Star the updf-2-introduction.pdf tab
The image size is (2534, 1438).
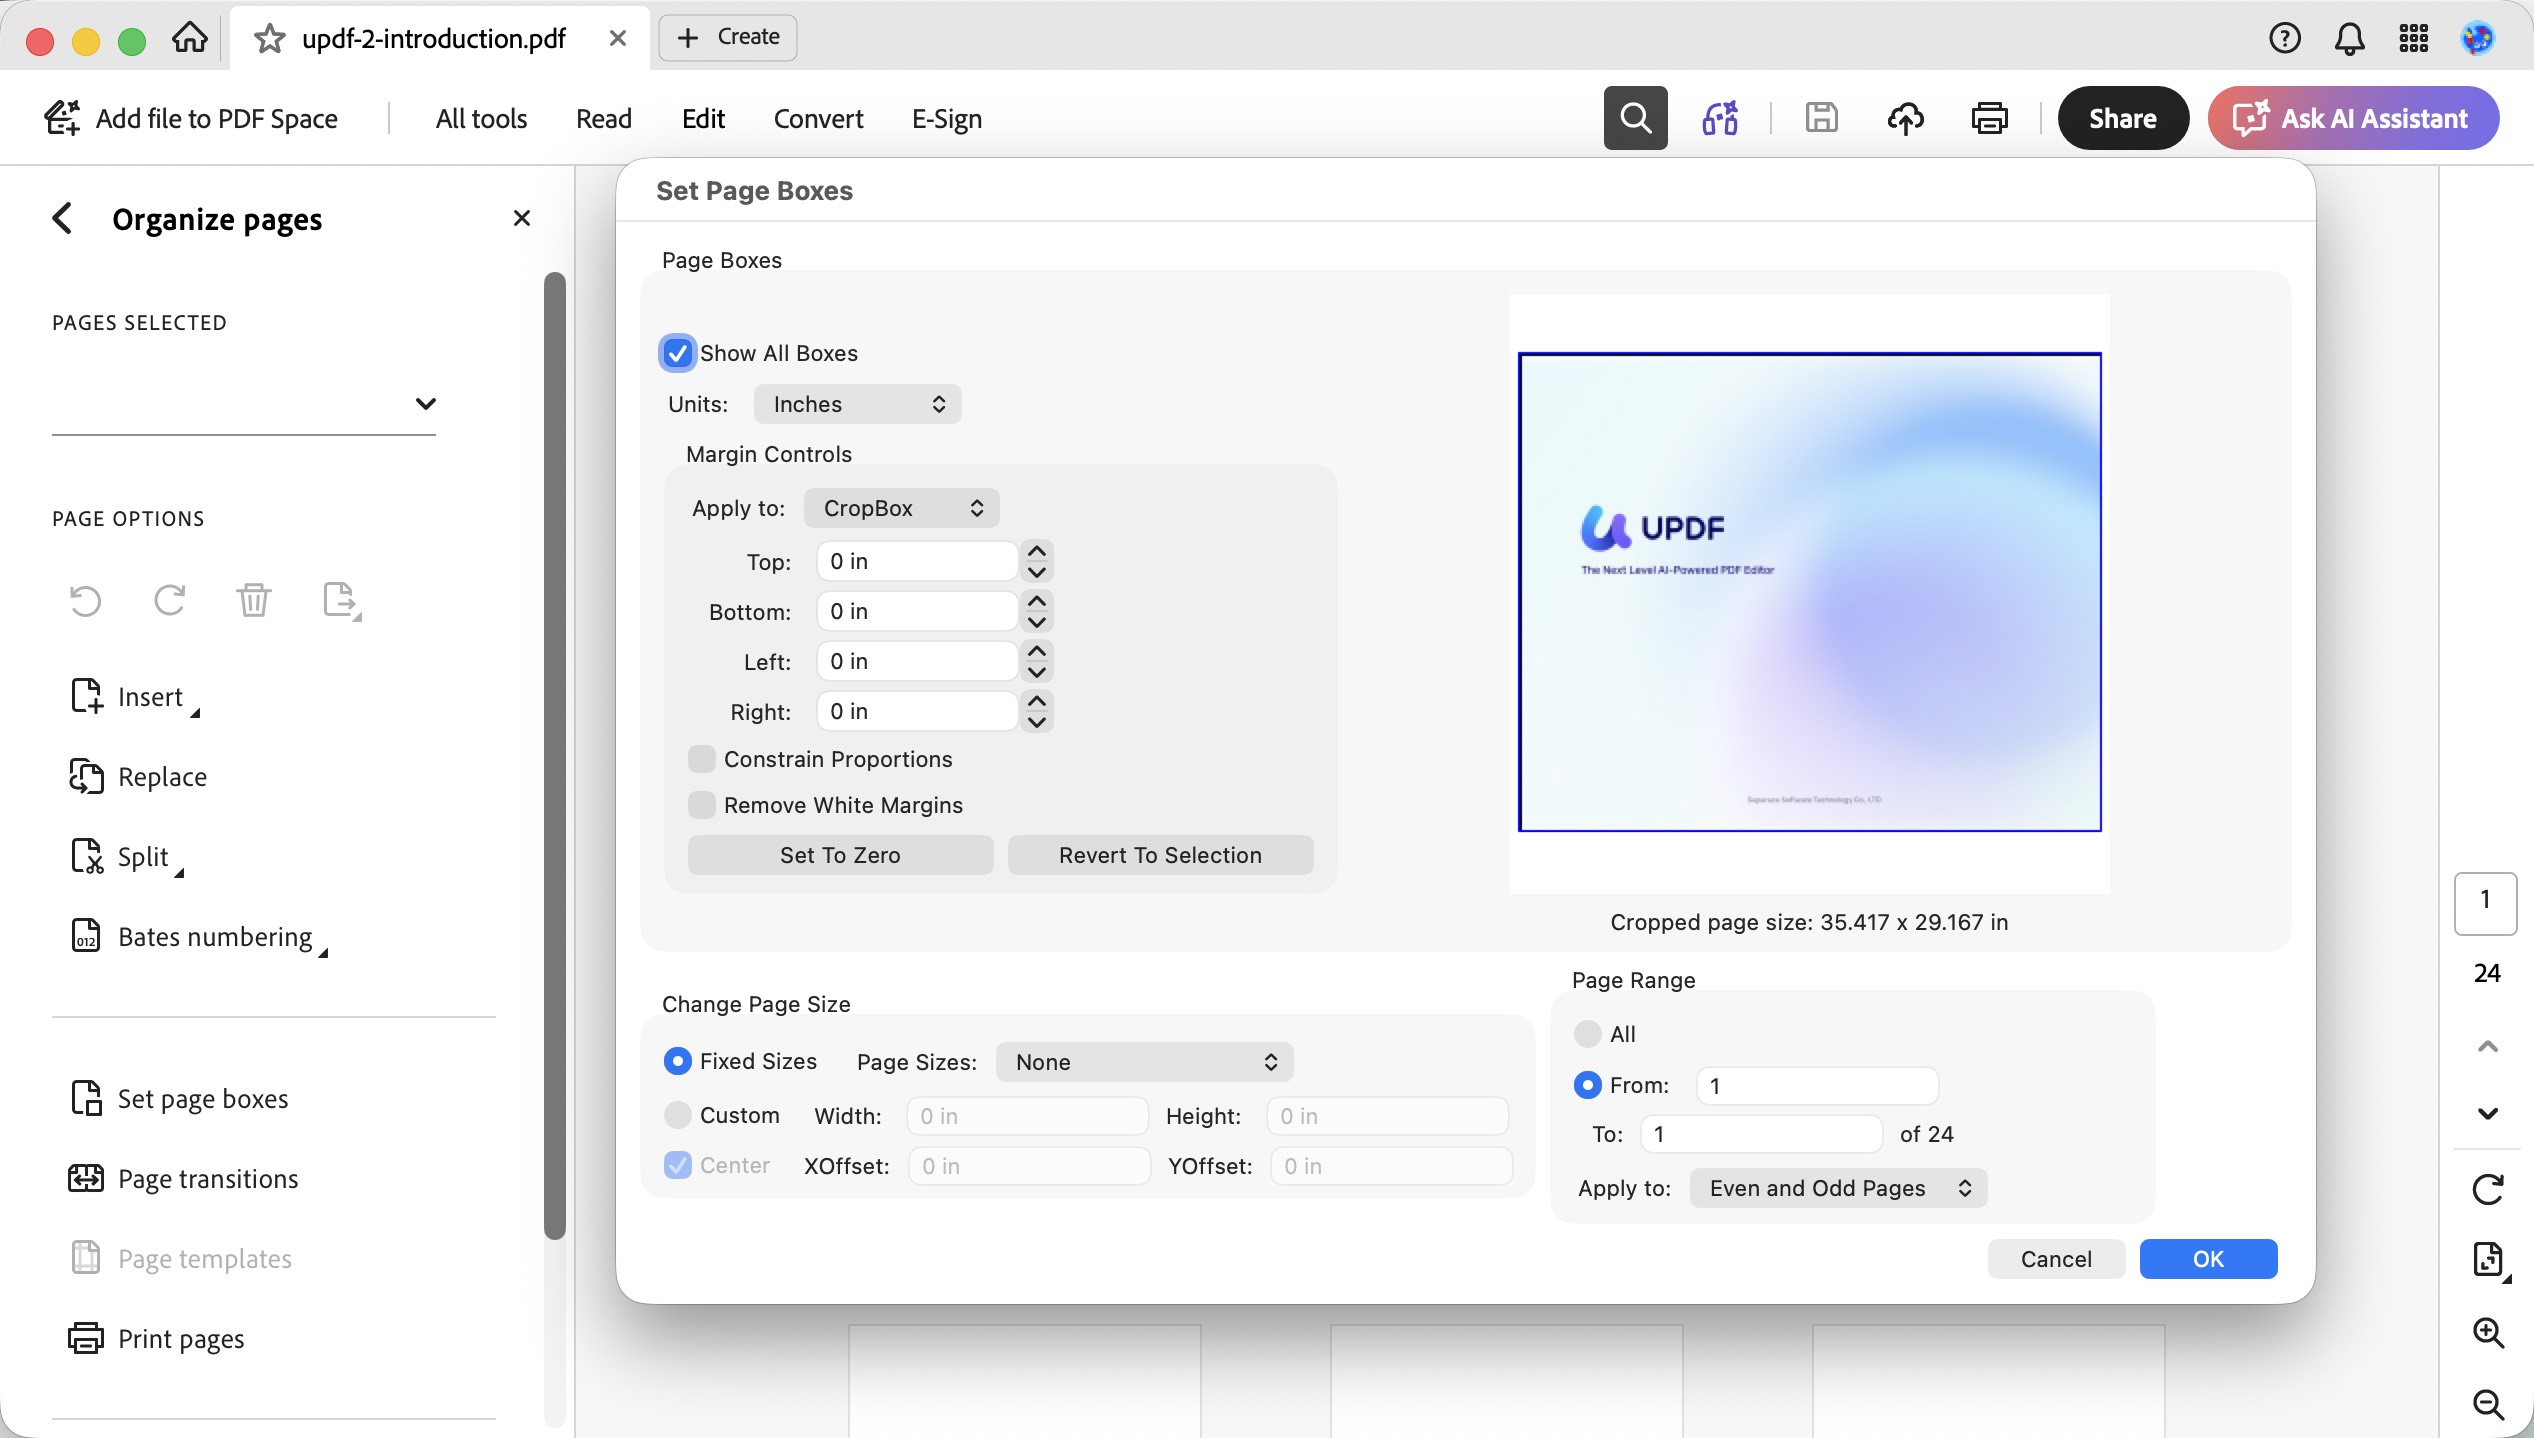[269, 38]
